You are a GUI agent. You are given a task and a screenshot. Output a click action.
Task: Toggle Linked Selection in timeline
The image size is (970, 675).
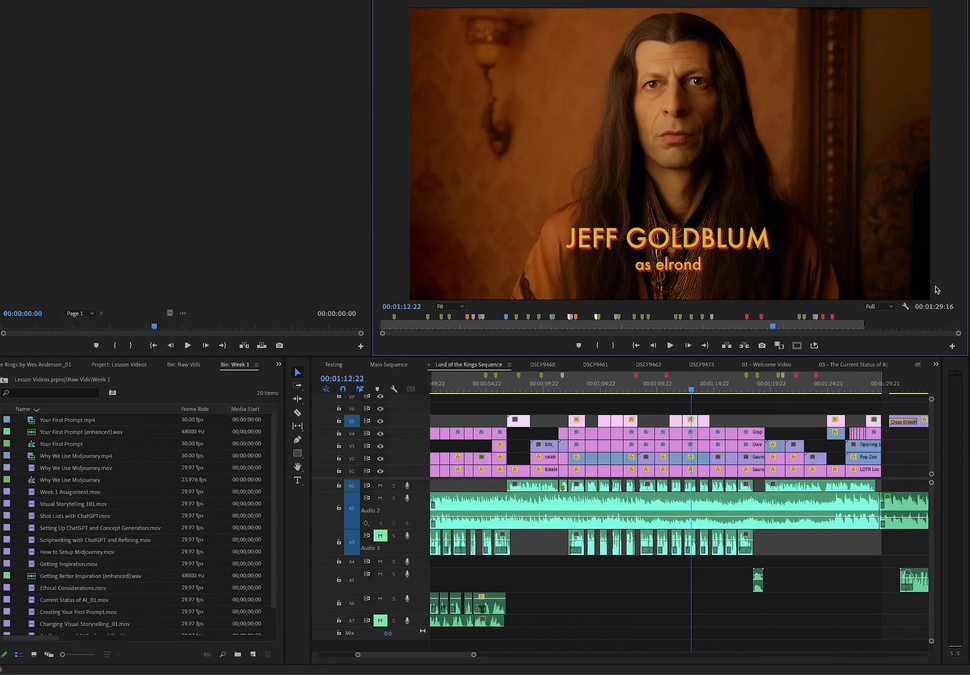pos(360,389)
